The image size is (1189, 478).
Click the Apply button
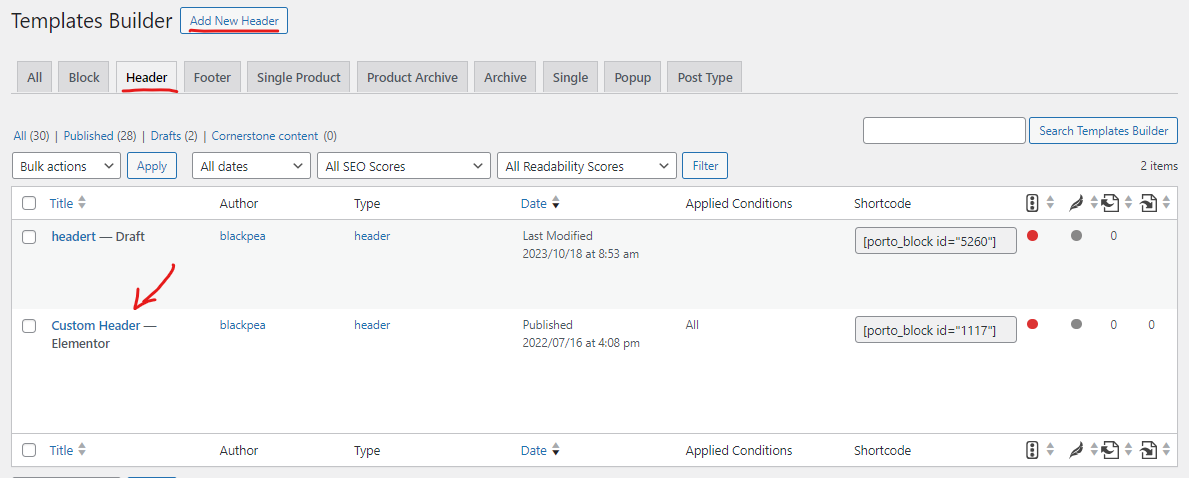coord(152,166)
